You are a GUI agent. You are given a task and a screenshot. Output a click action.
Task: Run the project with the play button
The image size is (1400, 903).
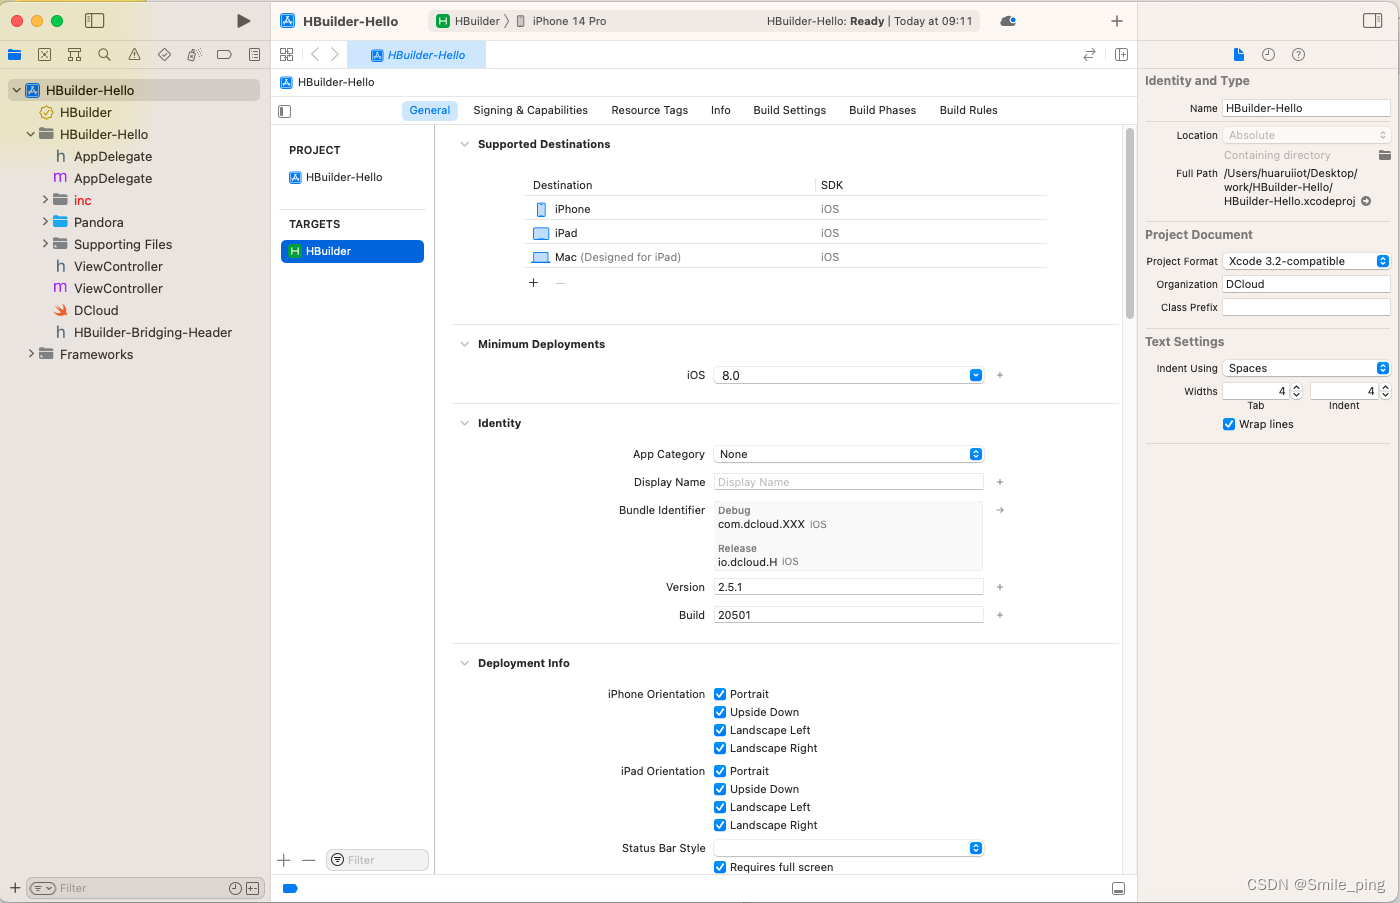243,21
